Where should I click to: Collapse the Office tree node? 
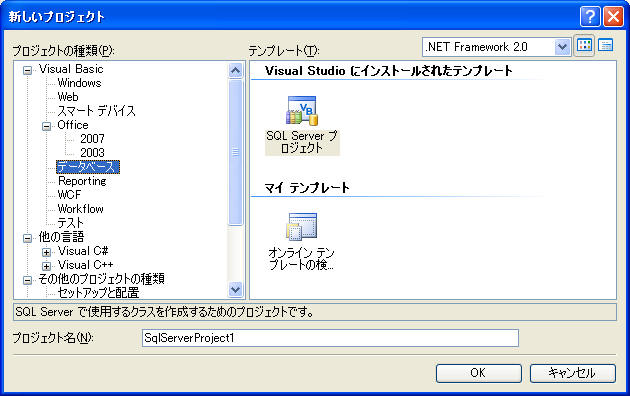[46, 127]
